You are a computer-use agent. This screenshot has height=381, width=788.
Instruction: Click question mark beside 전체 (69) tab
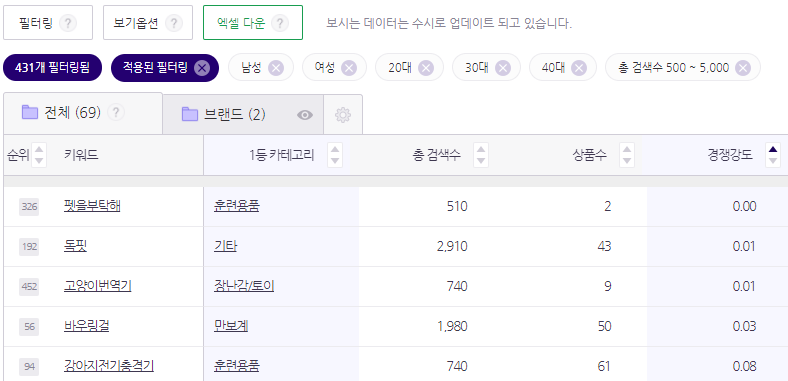tap(116, 112)
